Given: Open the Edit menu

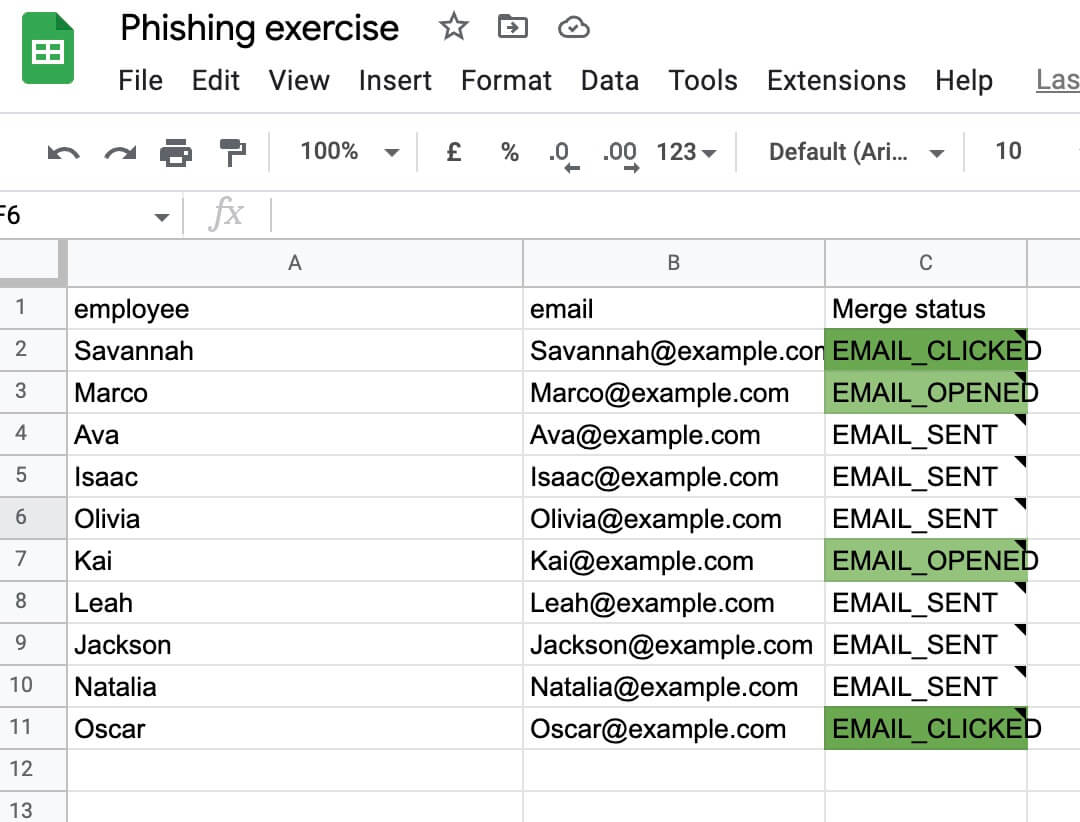Looking at the screenshot, I should click(216, 81).
